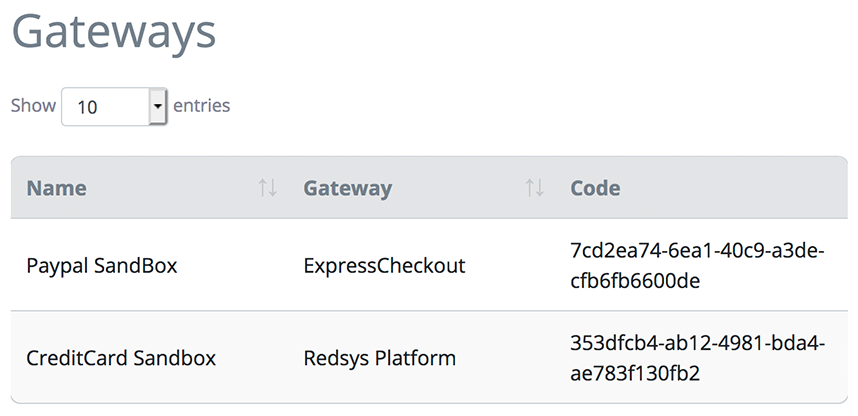Select the CreditCard Sandbox row name

tap(121, 358)
